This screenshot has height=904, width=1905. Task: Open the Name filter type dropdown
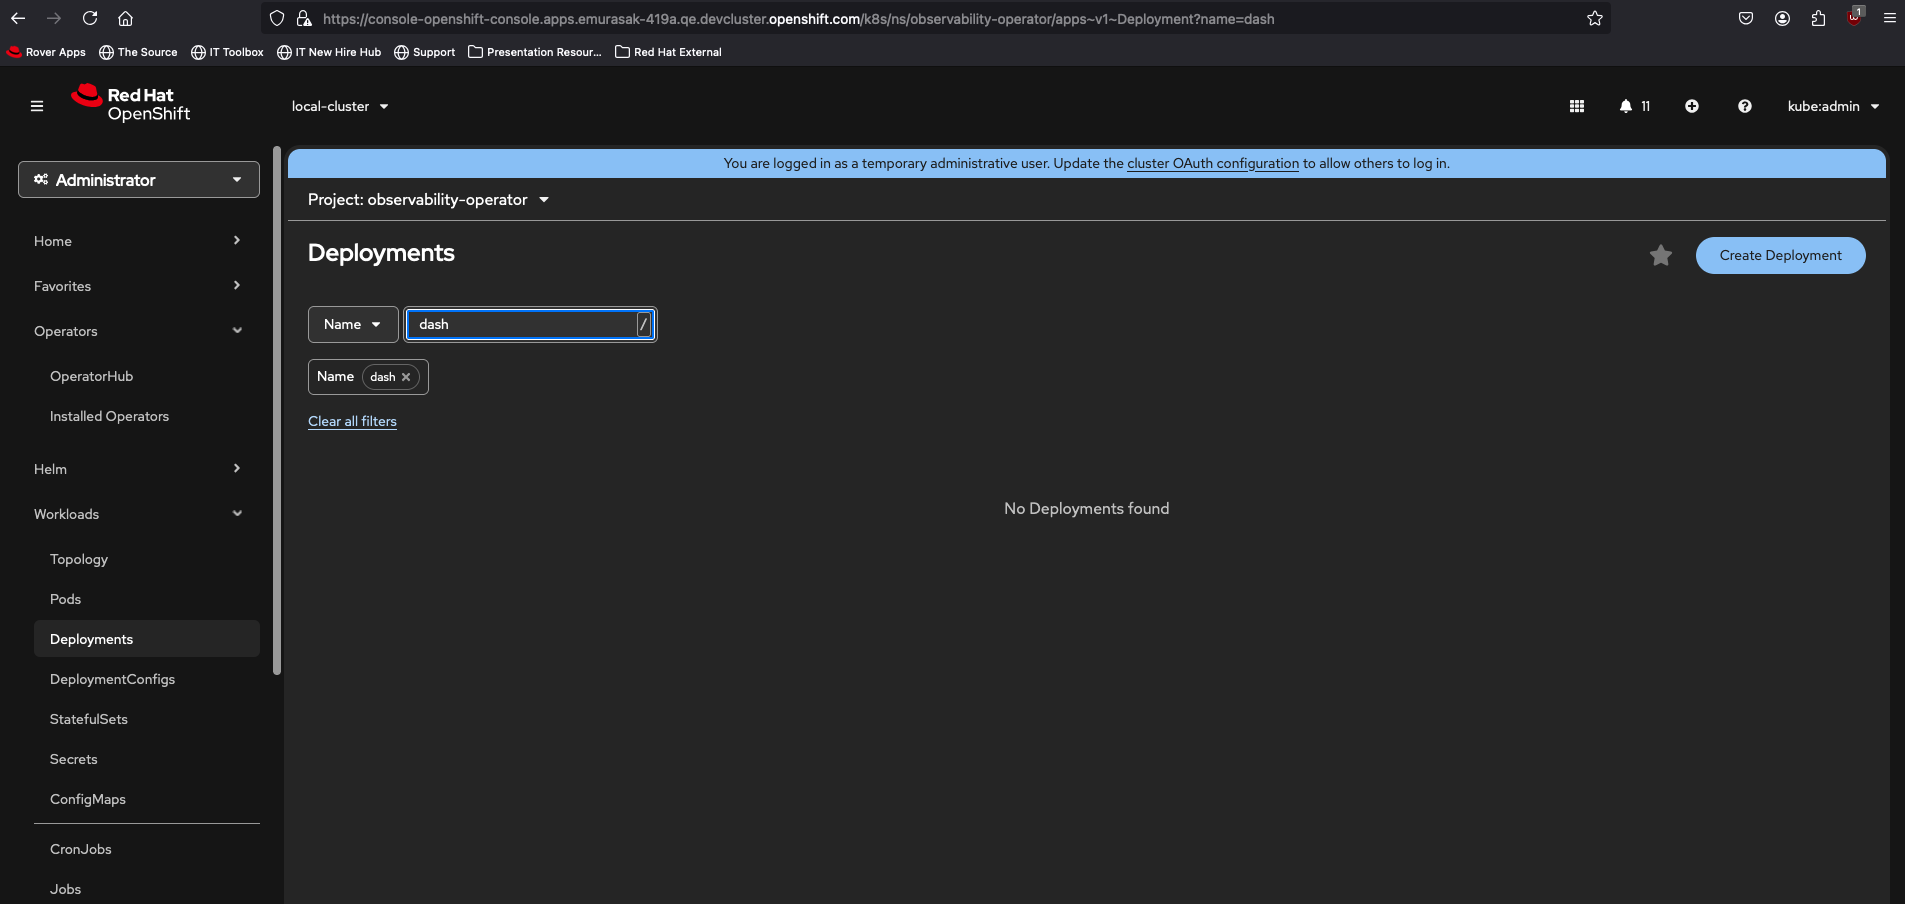pyautogui.click(x=353, y=324)
